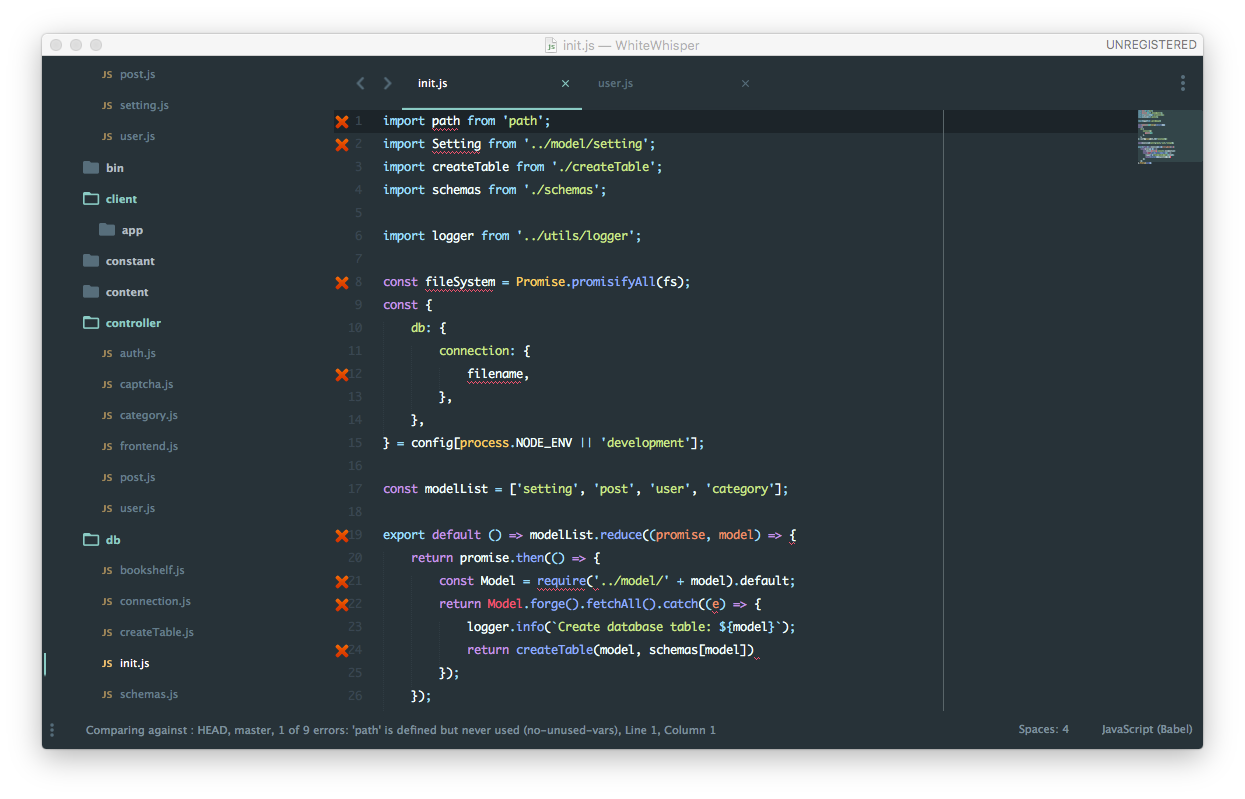Open captcha.js in the controller folder
The image size is (1245, 799).
pyautogui.click(x=146, y=384)
